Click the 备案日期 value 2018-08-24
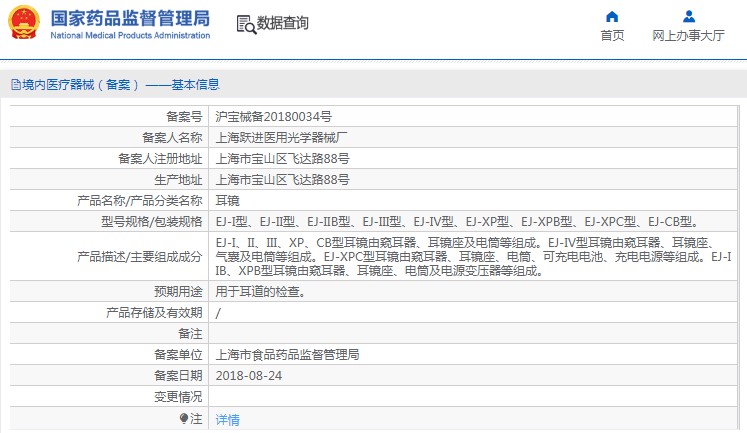 point(249,376)
